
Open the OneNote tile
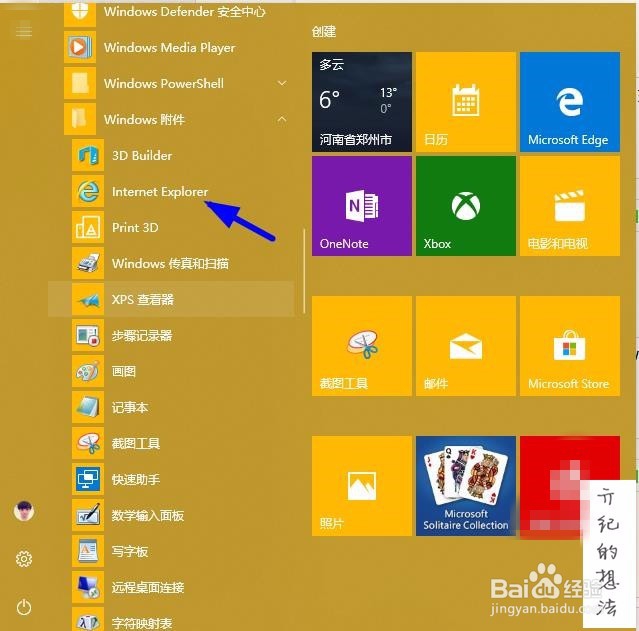click(x=362, y=206)
